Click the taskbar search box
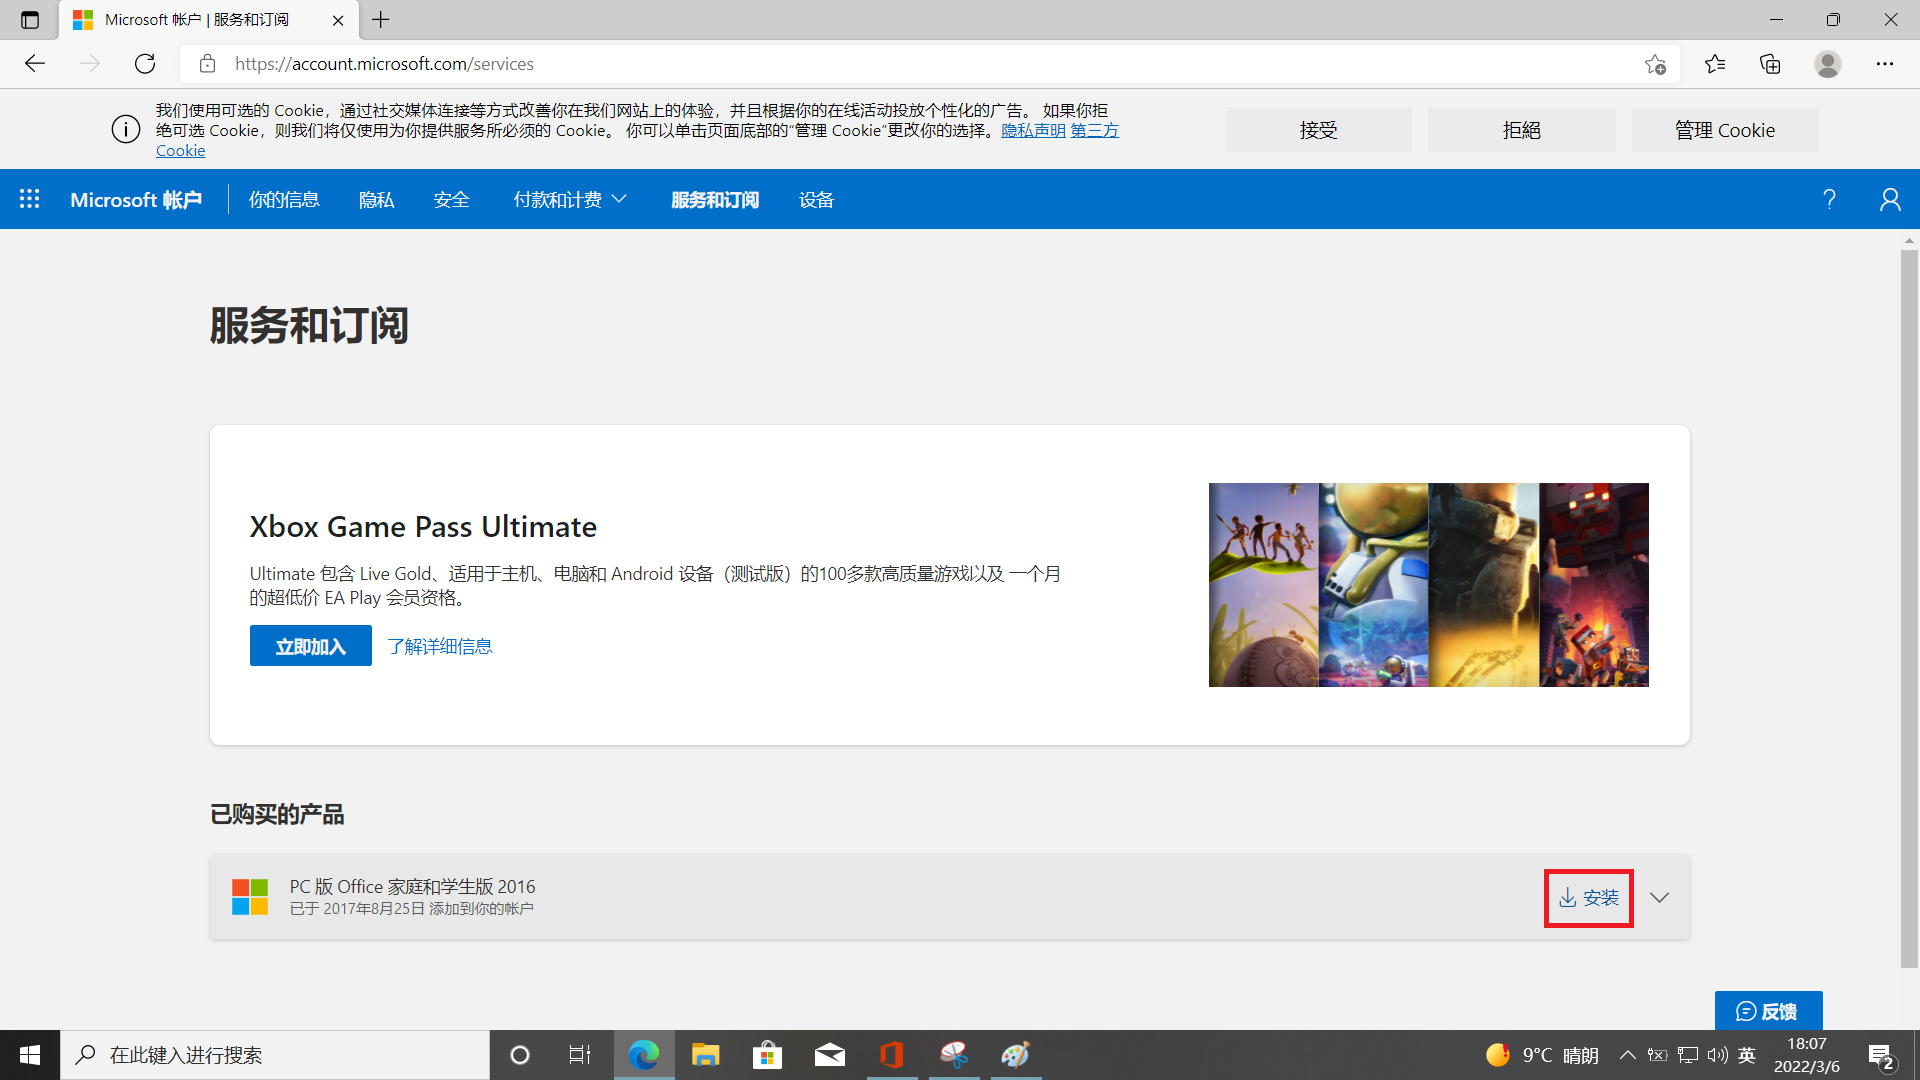 point(275,1055)
